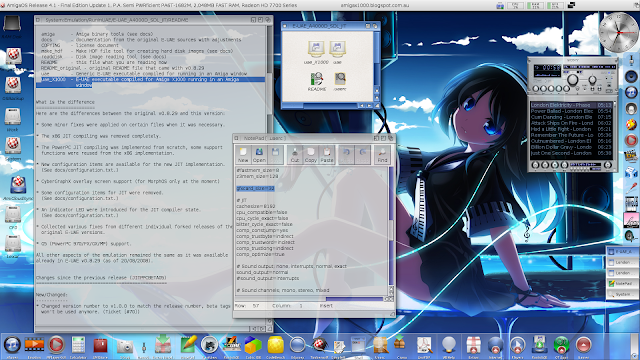The width and height of the screenshot is (640, 360).
Task: Click the highlighted gfxcard_size line in NotePad
Action: pyautogui.click(x=256, y=189)
